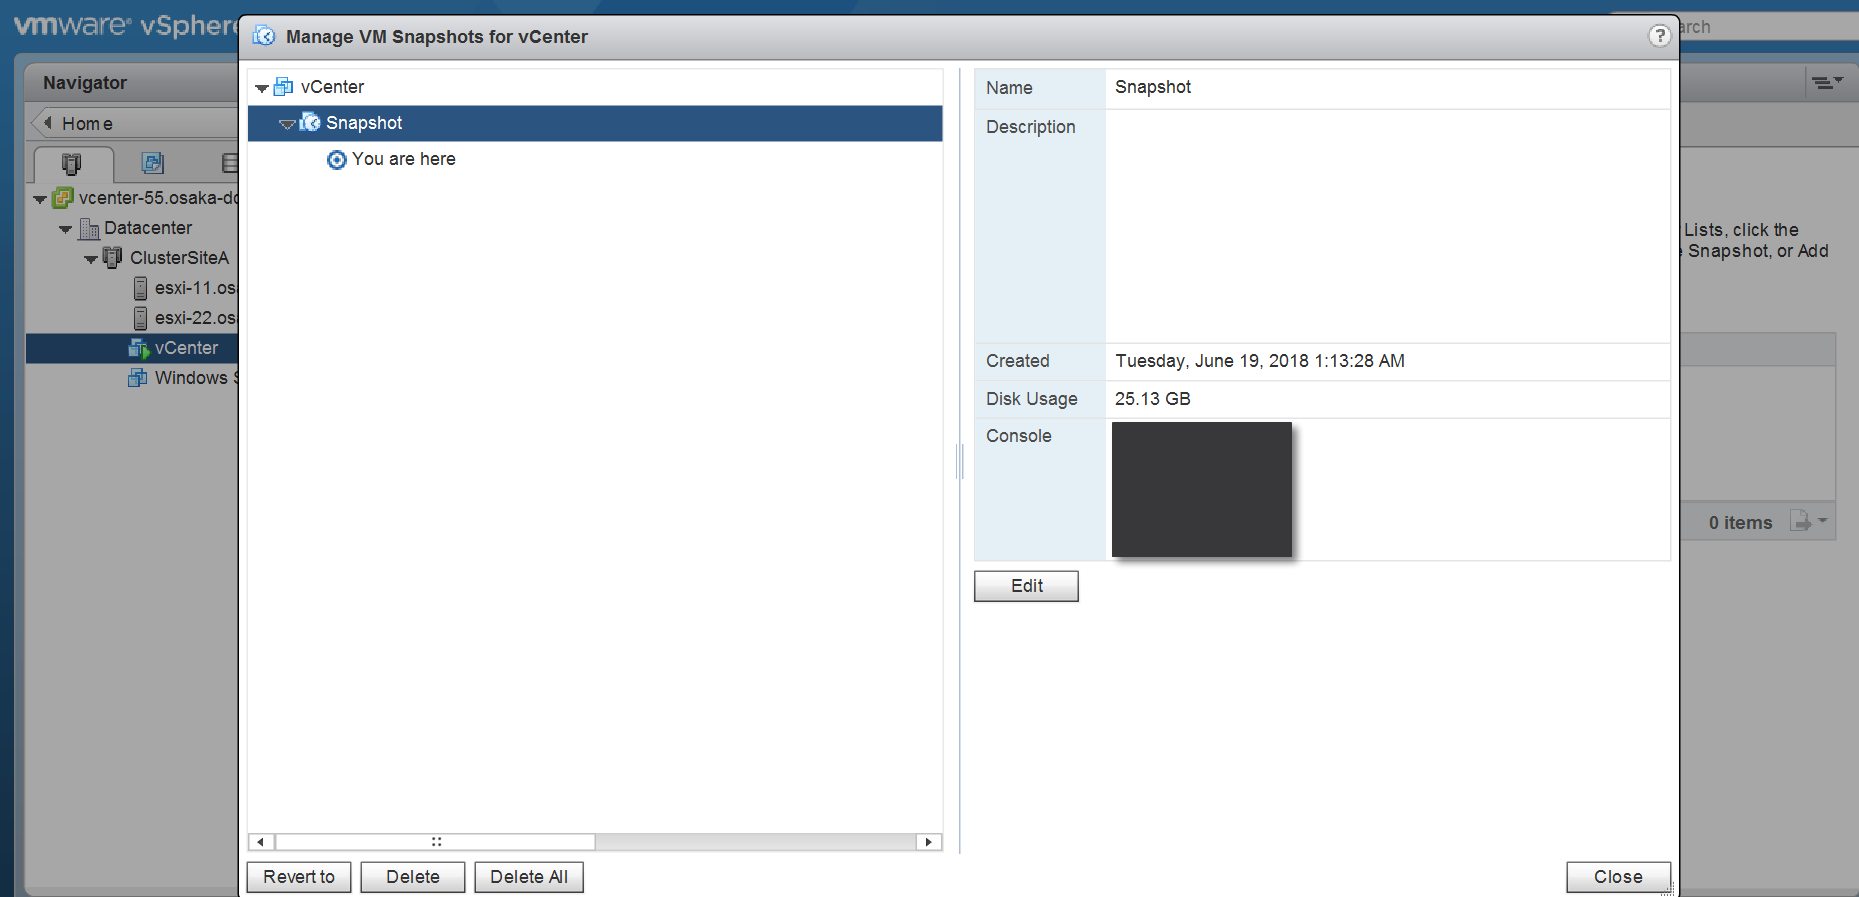
Task: Select the Windows VM in Navigator tree
Action: [x=196, y=378]
